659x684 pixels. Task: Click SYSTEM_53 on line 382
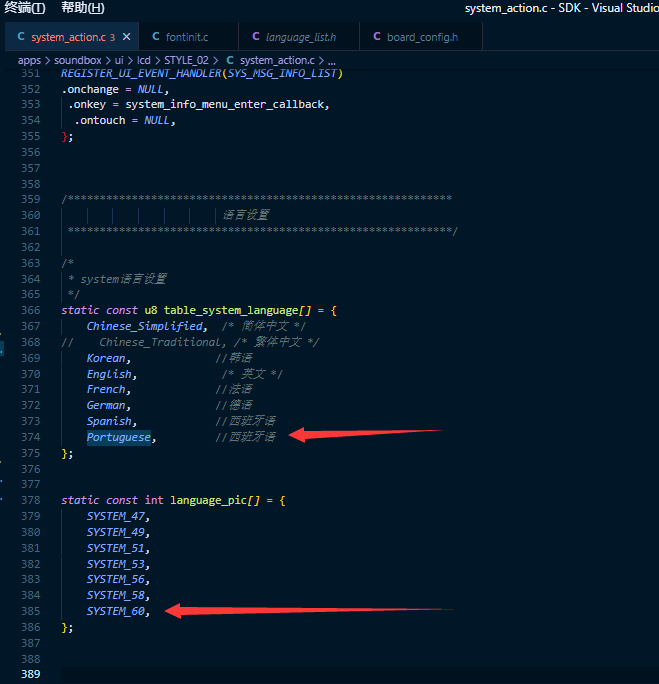tap(116, 564)
